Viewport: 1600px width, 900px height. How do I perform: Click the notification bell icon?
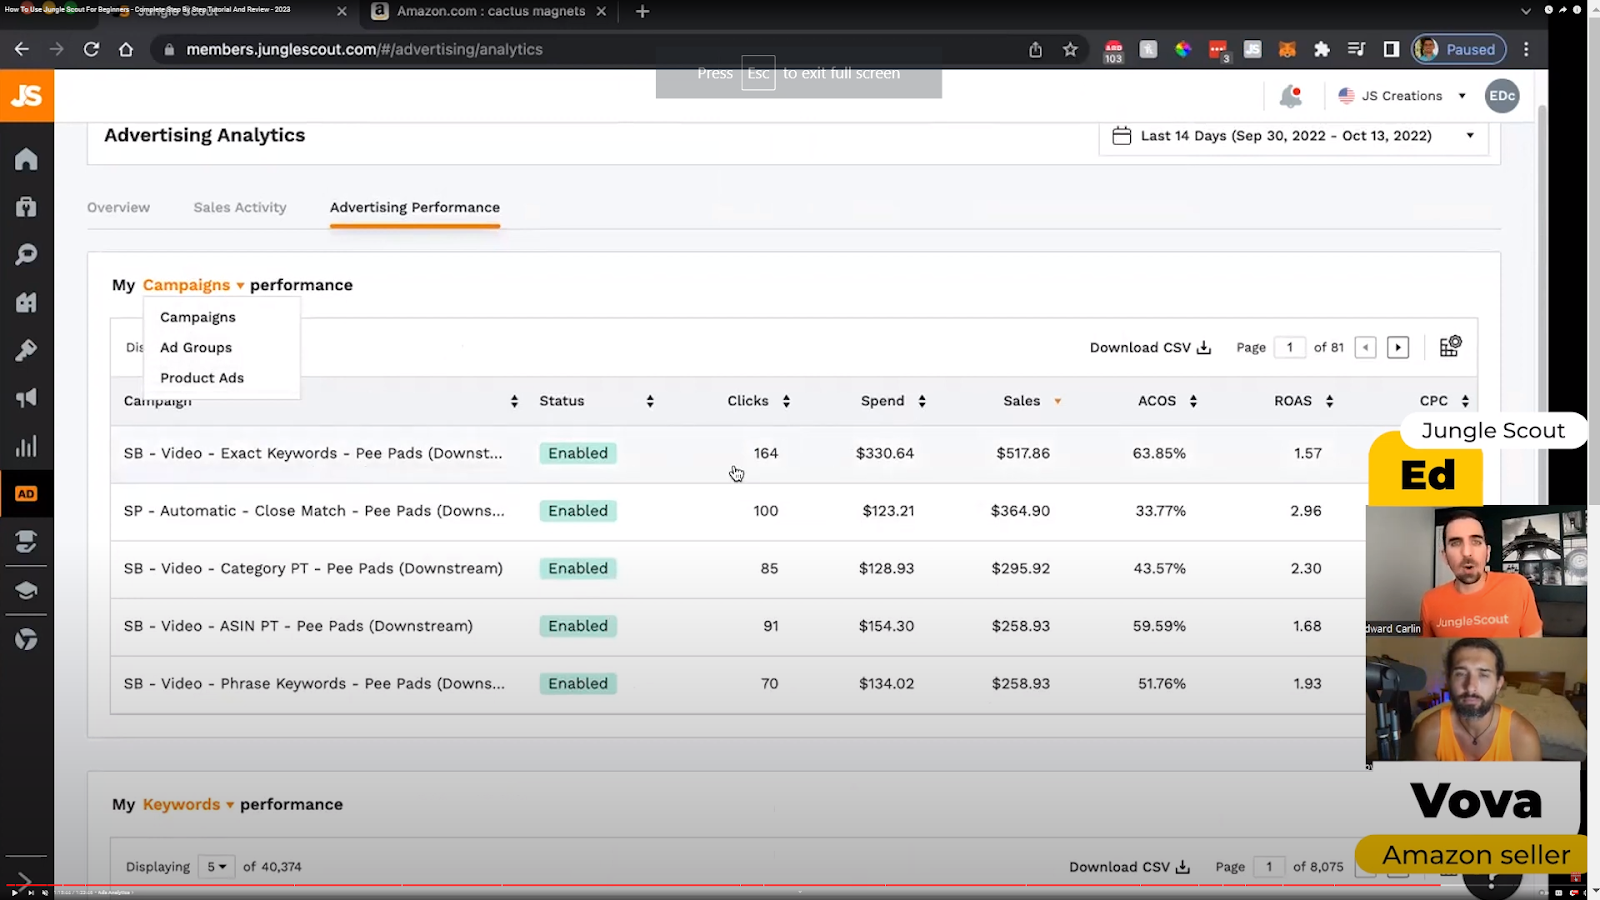(x=1290, y=96)
